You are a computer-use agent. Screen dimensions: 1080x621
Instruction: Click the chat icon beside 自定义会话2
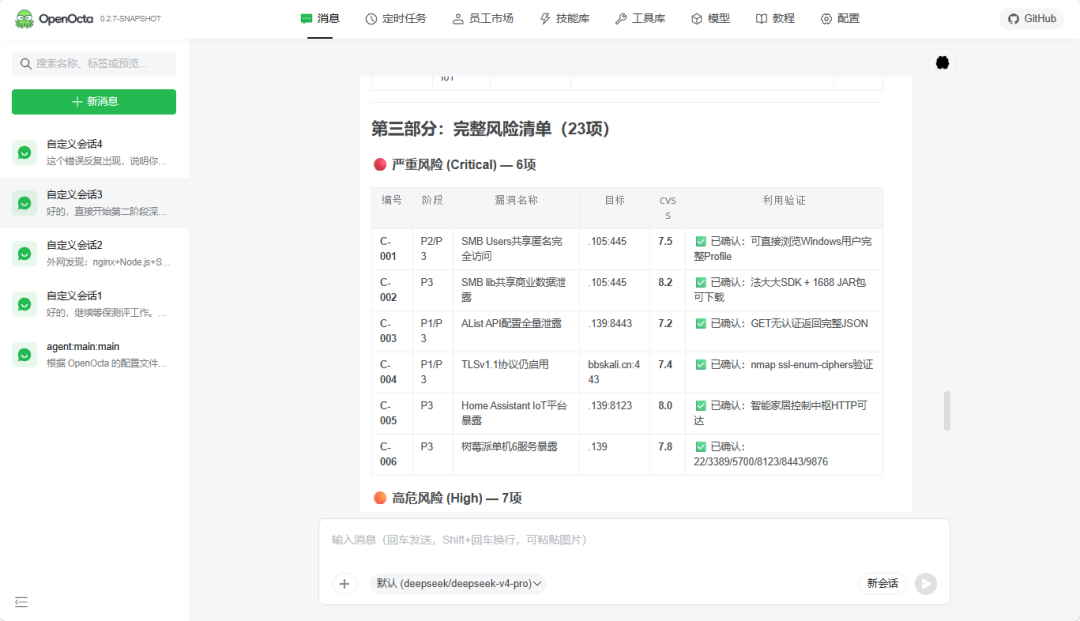coord(24,253)
